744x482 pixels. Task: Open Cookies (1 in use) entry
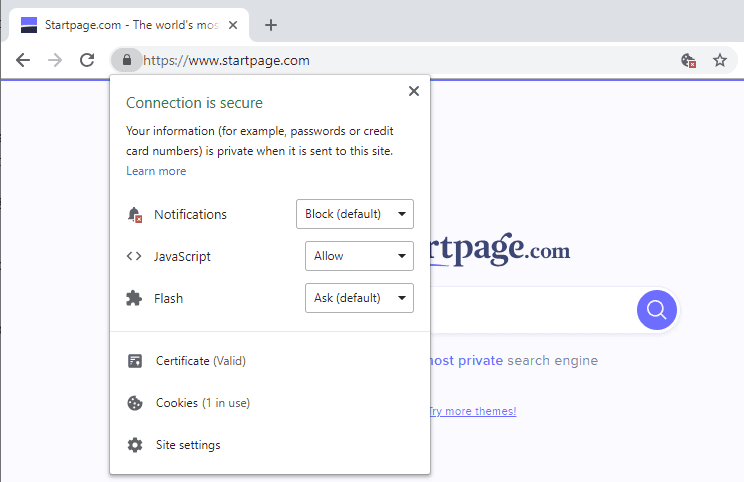point(203,403)
